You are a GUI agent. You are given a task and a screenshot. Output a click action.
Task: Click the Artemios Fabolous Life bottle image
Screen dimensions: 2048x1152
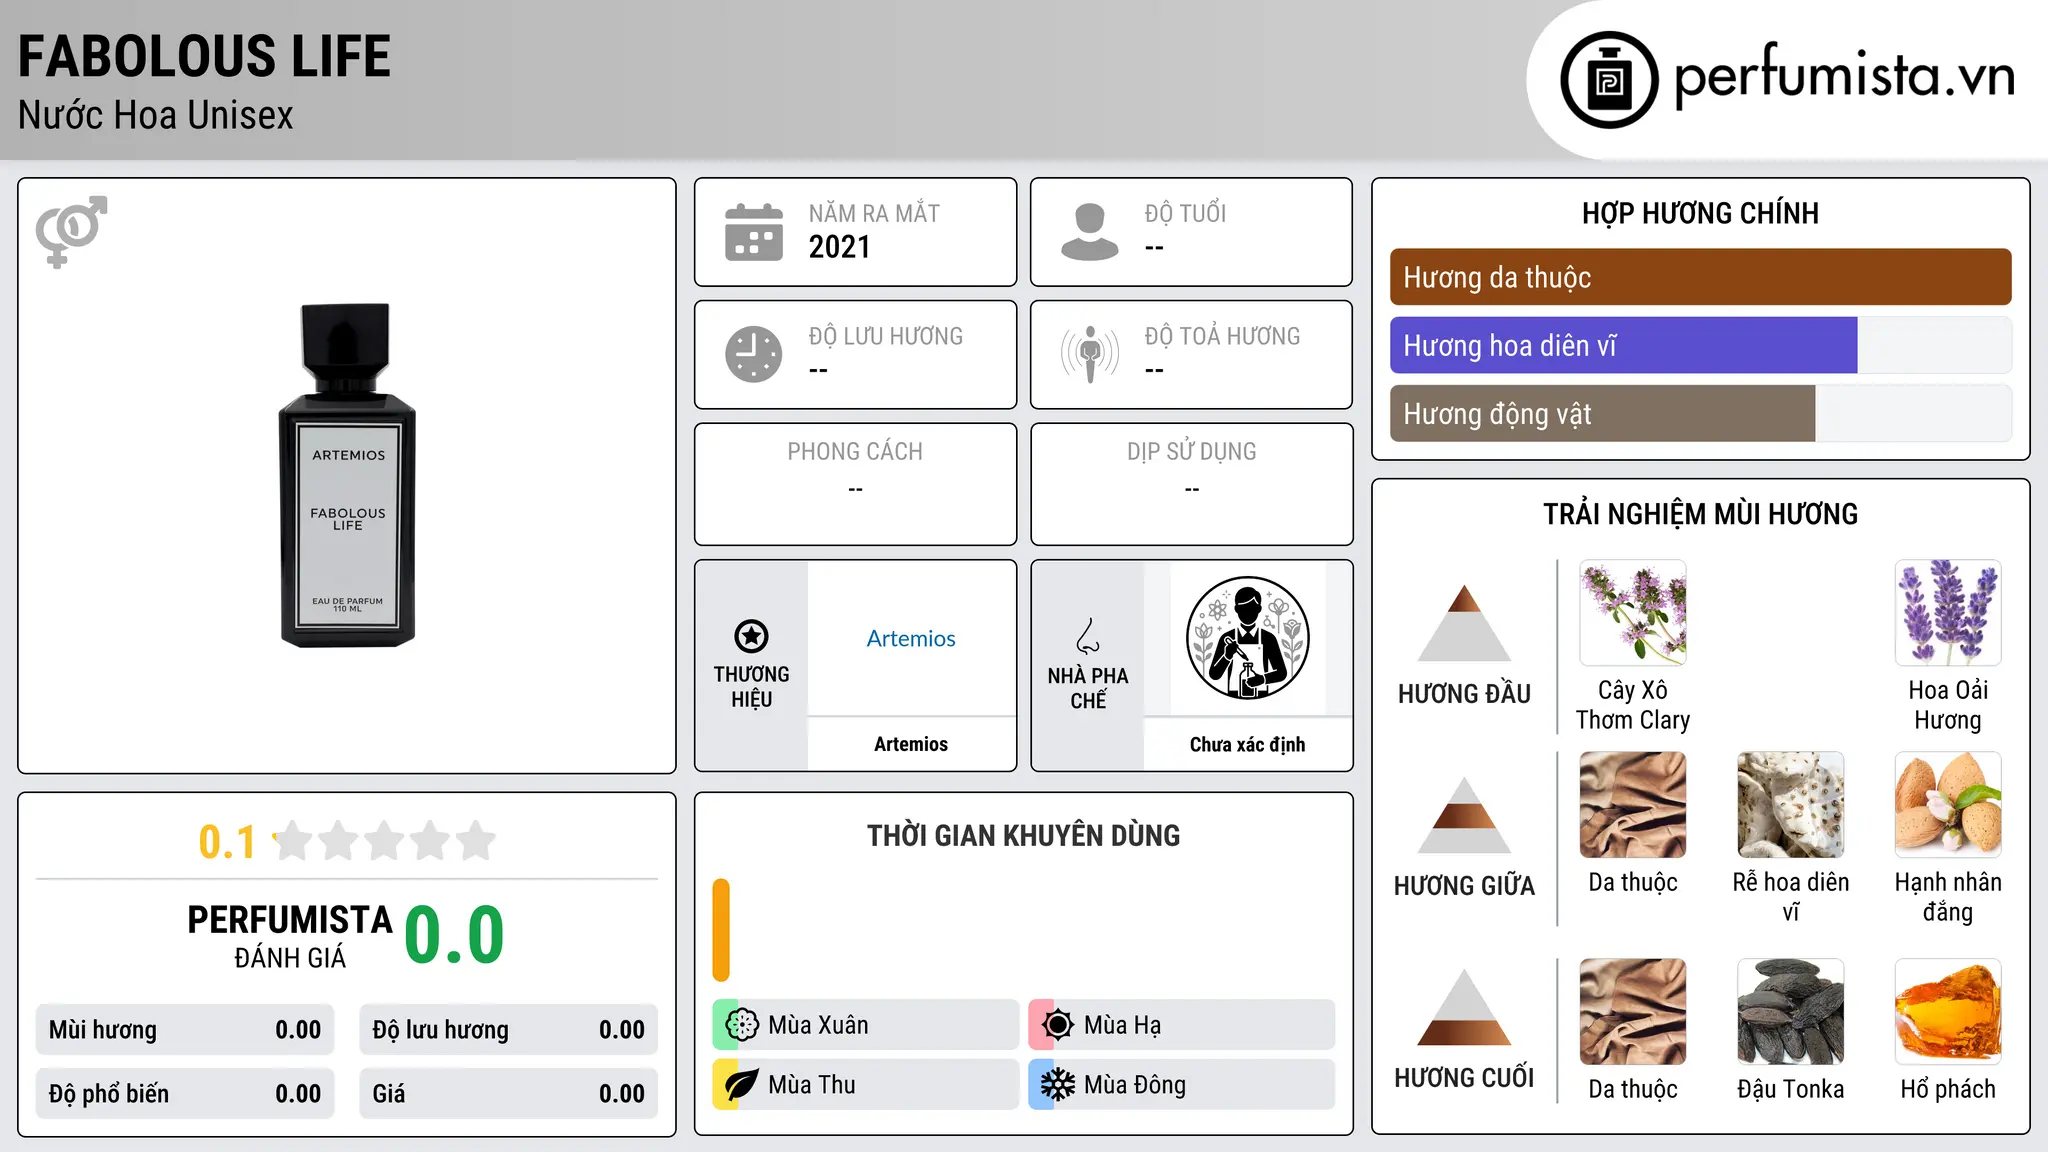click(x=347, y=476)
